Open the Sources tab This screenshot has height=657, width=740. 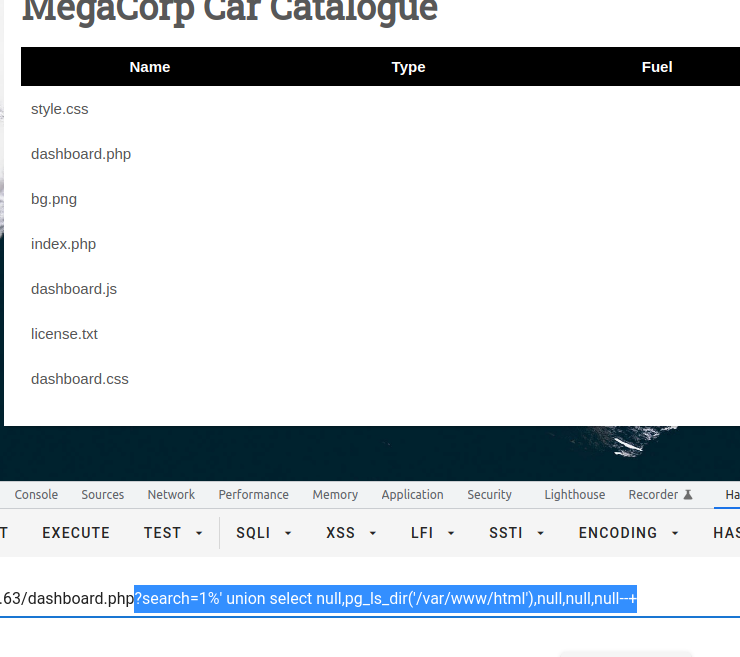point(102,495)
